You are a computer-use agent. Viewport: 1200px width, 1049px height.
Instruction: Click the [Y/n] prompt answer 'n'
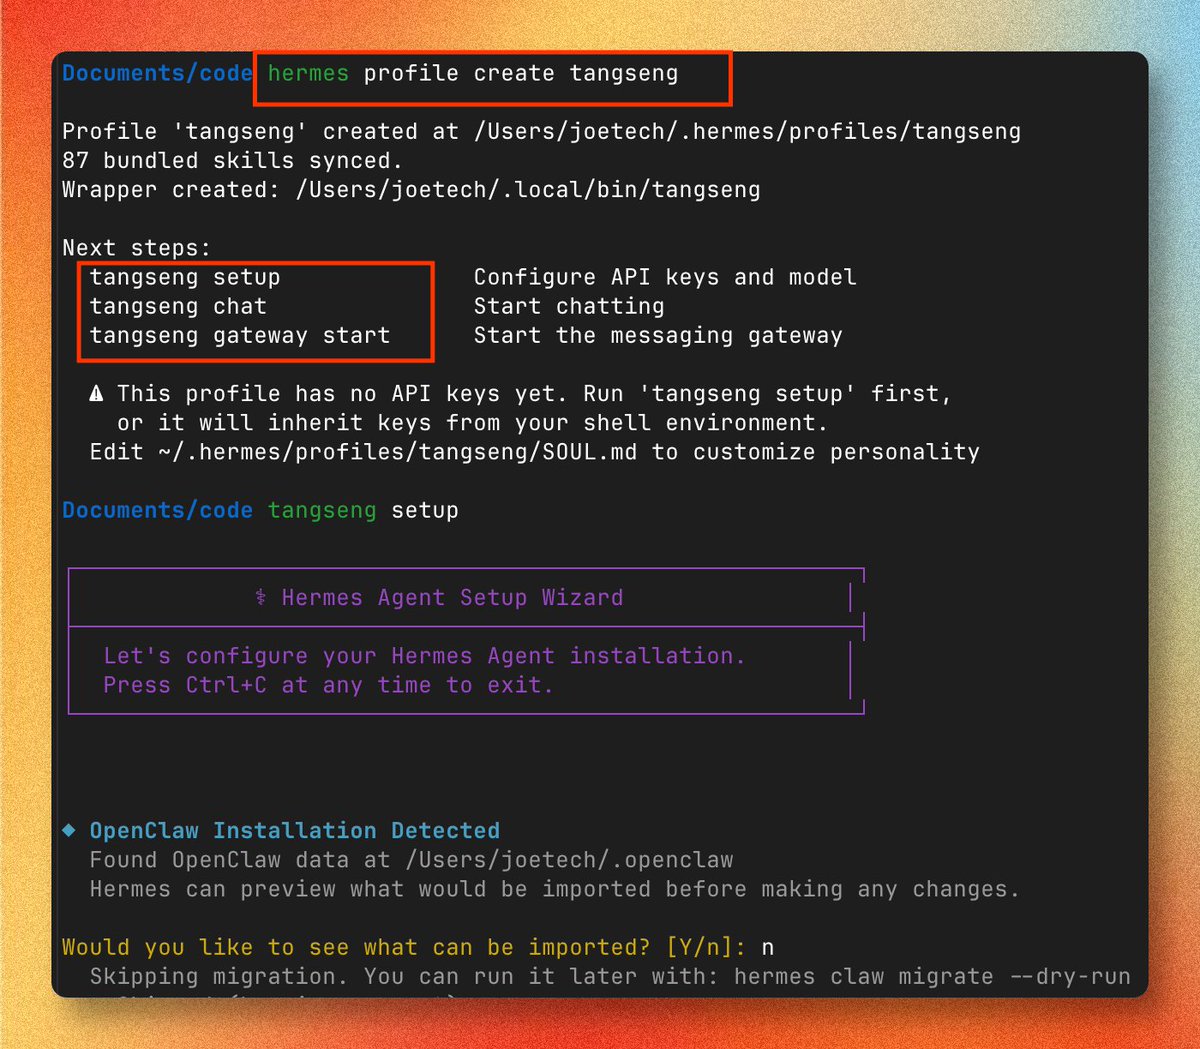[768, 948]
